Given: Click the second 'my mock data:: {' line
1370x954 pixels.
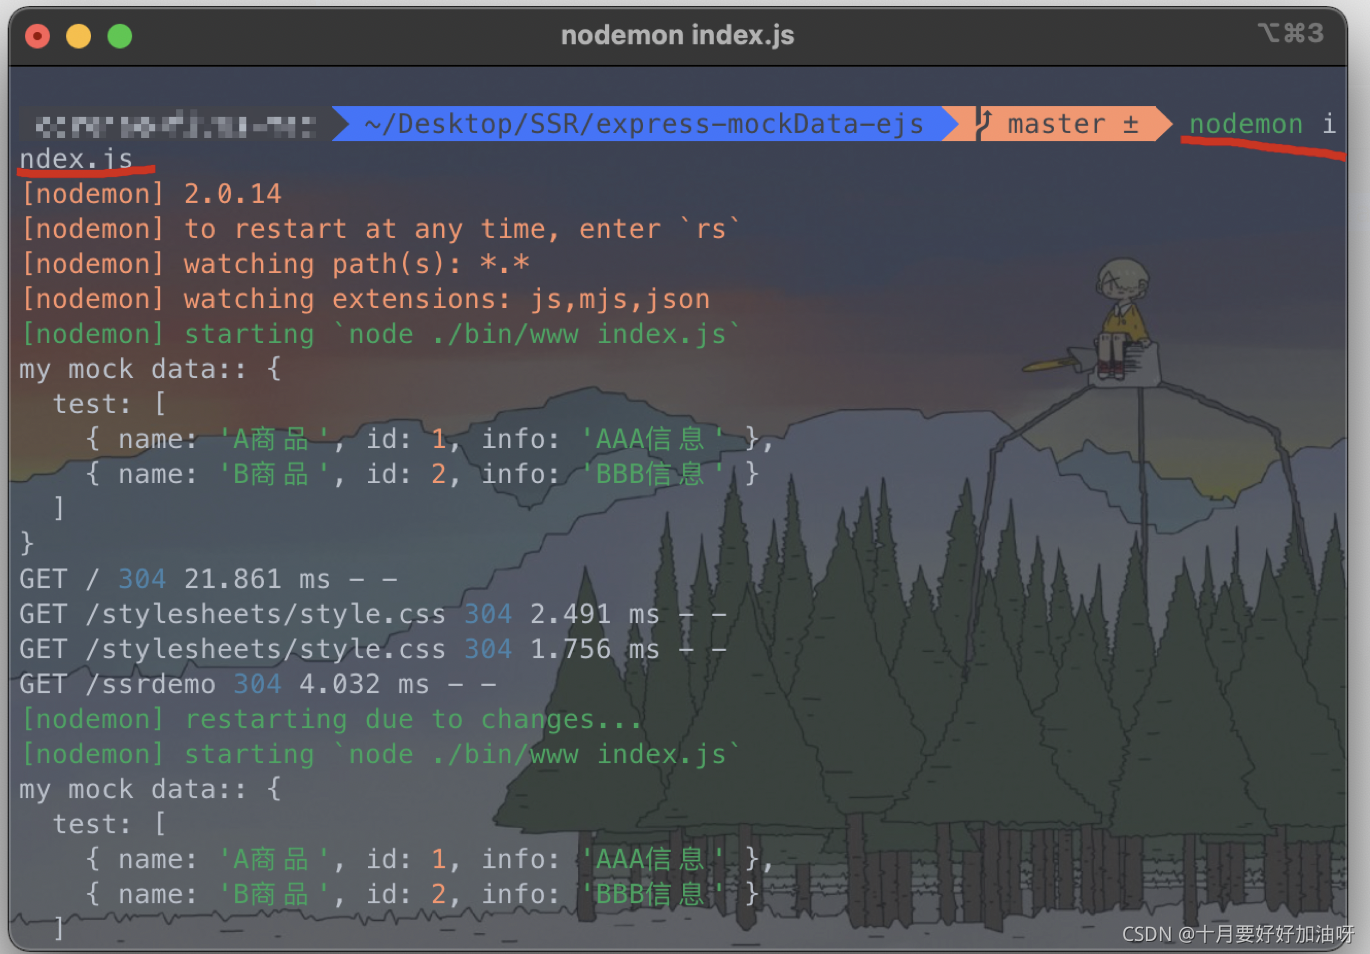Looking at the screenshot, I should tap(151, 789).
